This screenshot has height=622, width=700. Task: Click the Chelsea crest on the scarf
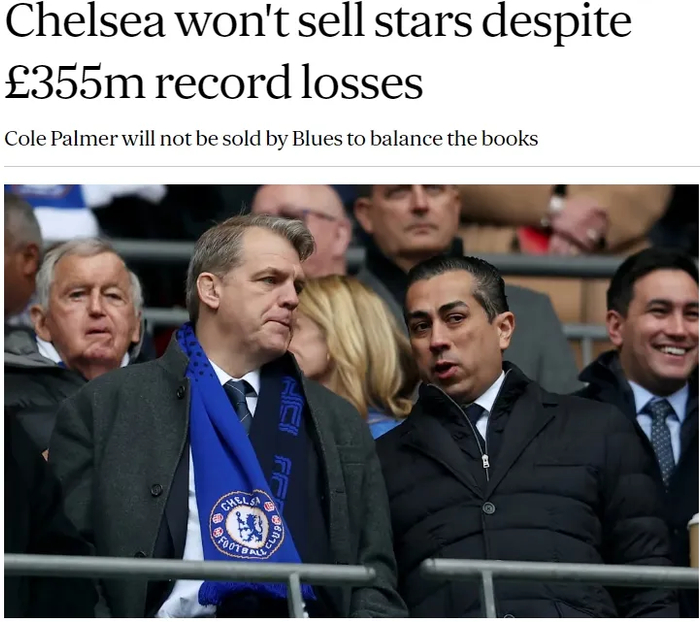click(x=247, y=524)
